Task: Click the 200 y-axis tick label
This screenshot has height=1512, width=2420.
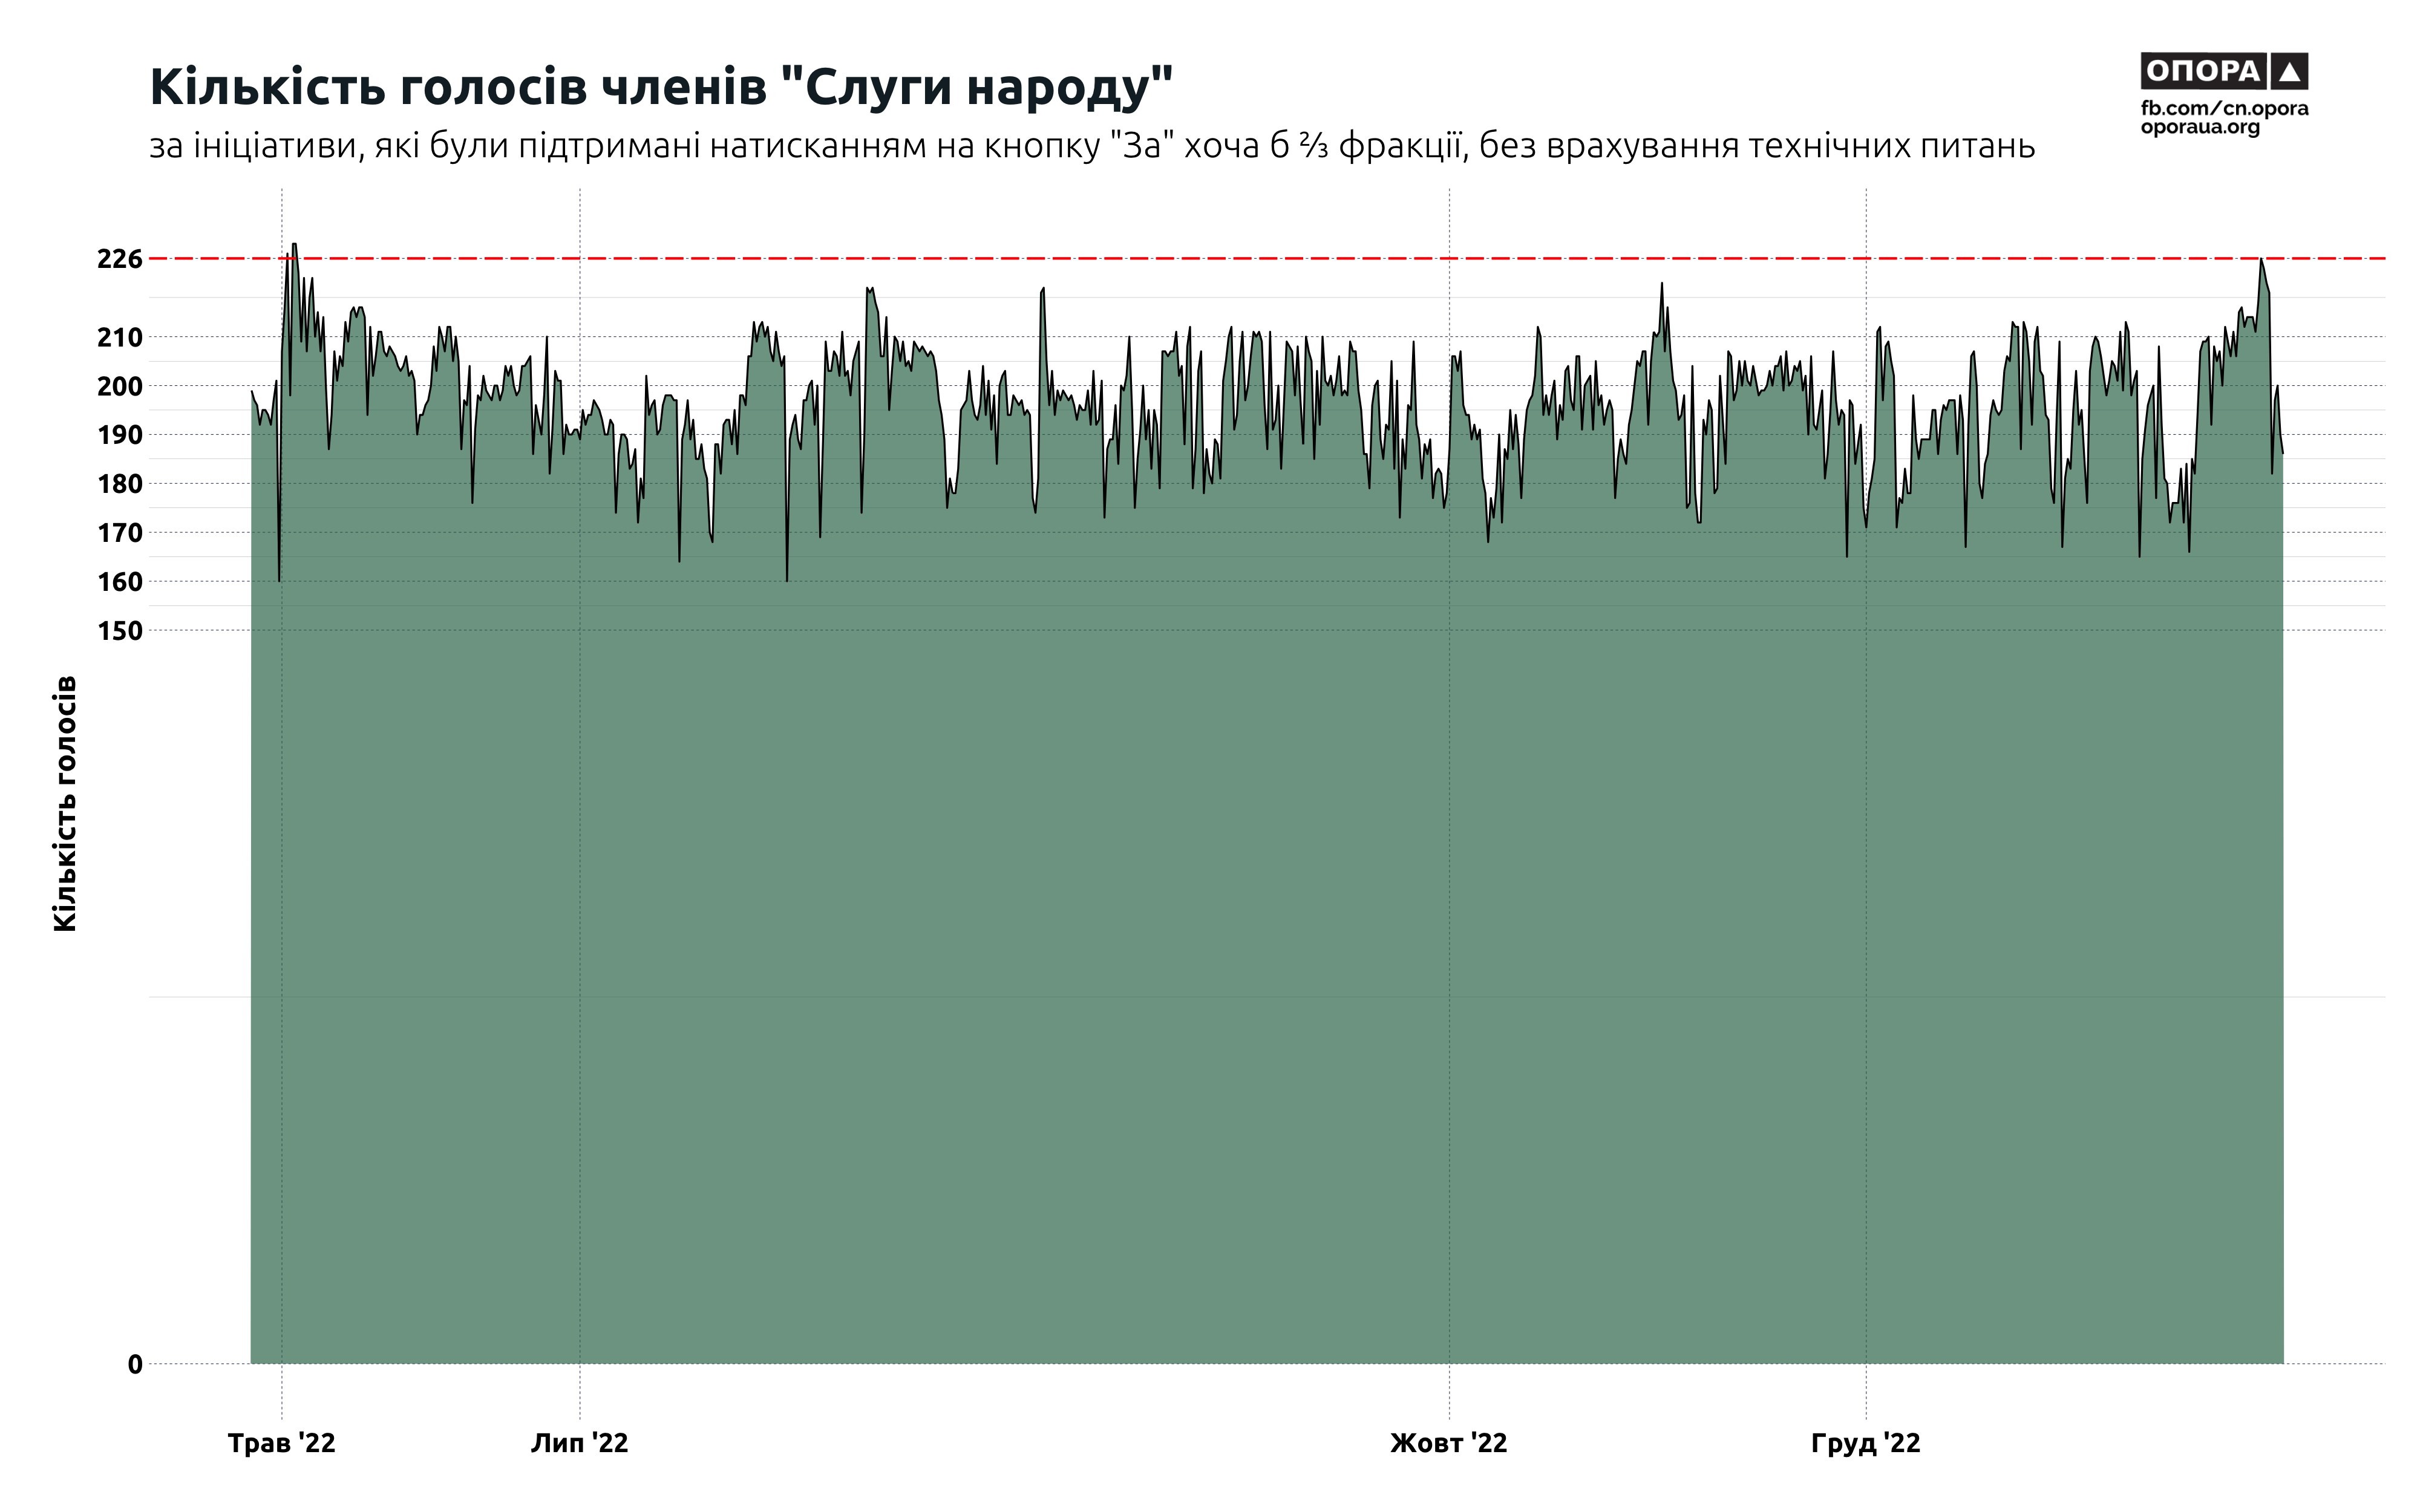Action: pyautogui.click(x=119, y=387)
